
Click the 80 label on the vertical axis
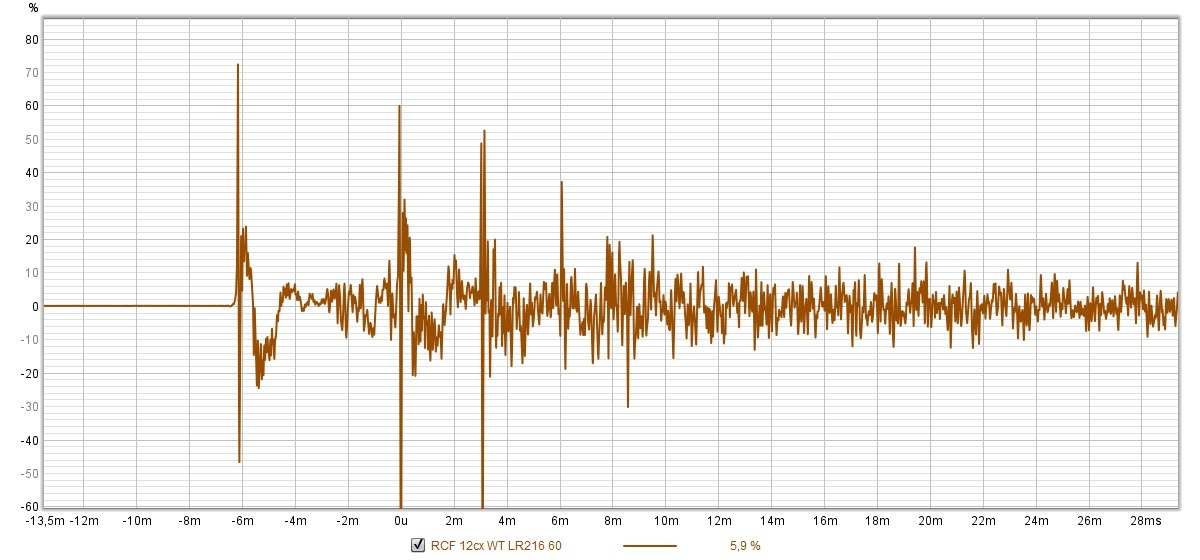(32, 39)
